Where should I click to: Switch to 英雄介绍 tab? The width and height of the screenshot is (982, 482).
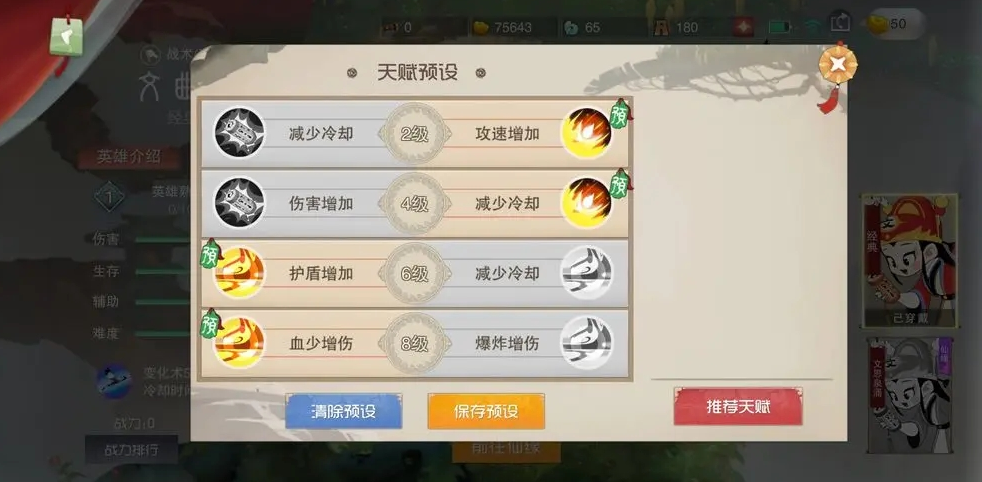pos(129,156)
